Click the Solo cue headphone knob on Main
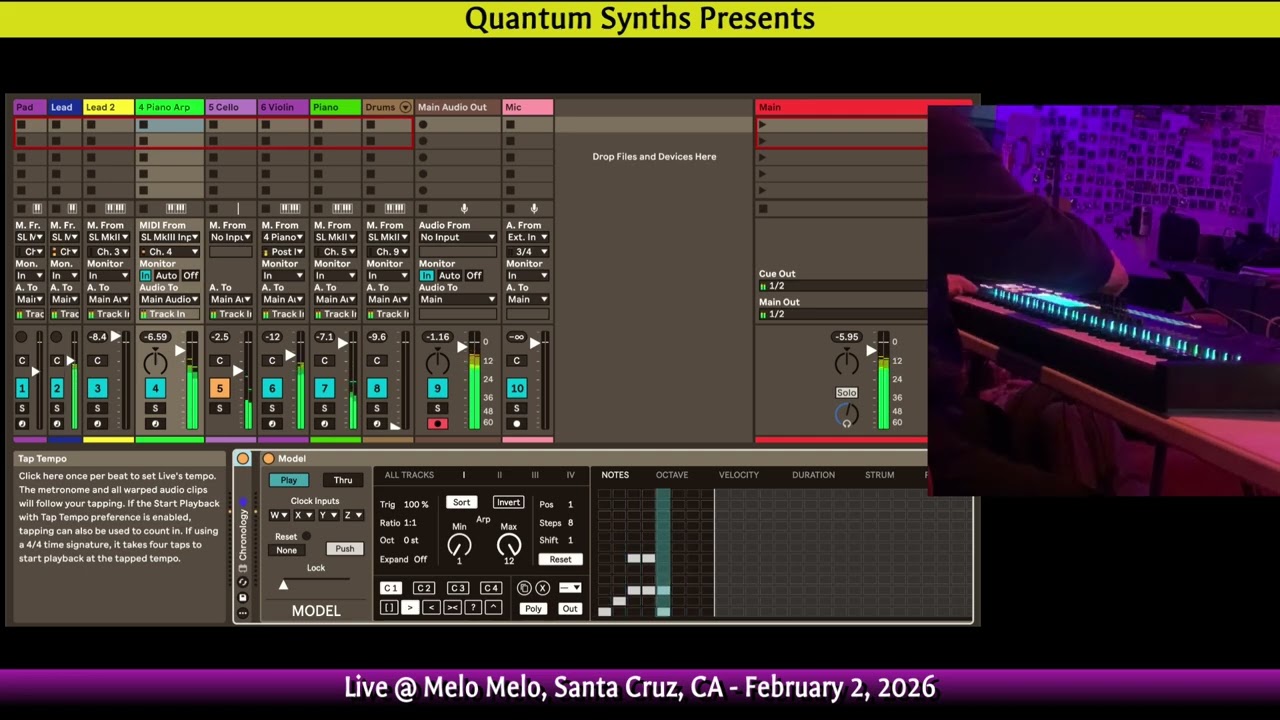The image size is (1280, 720). pyautogui.click(x=847, y=413)
